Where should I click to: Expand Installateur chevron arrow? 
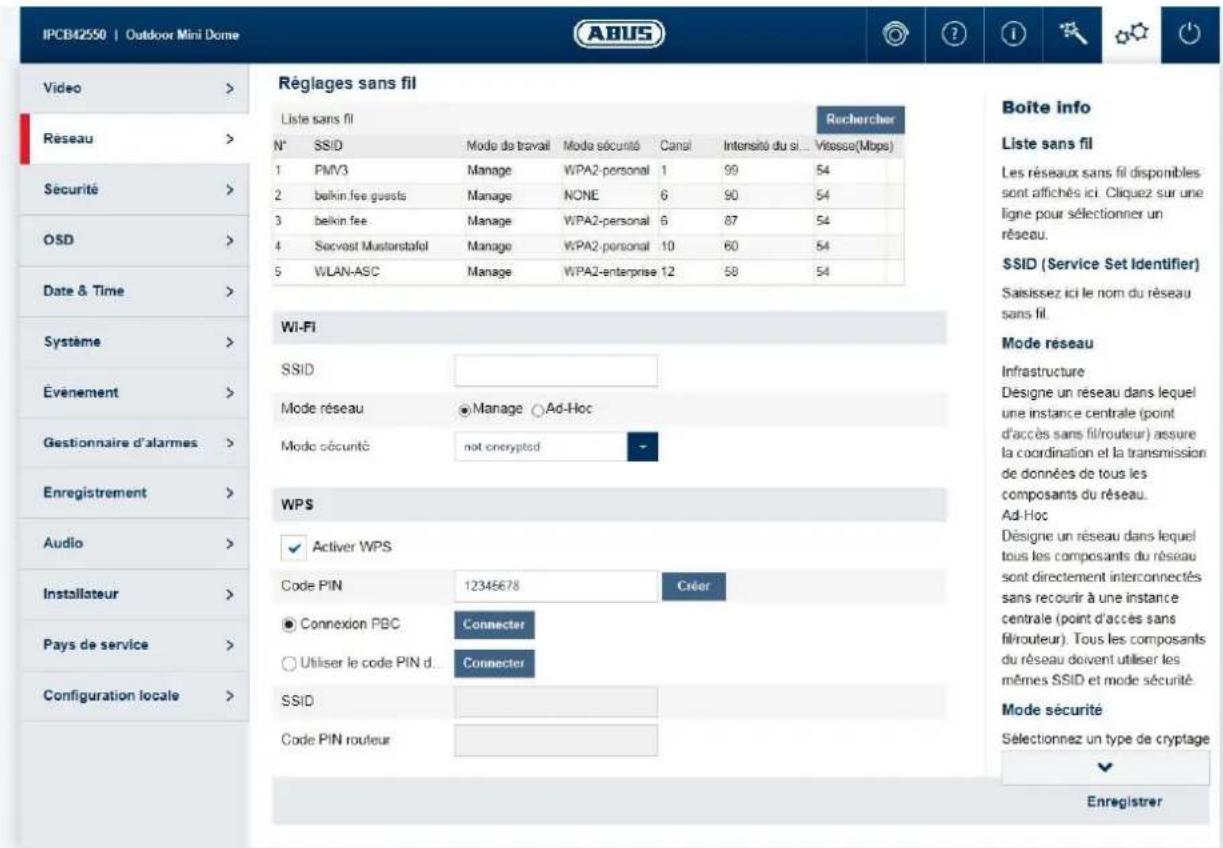click(229, 594)
